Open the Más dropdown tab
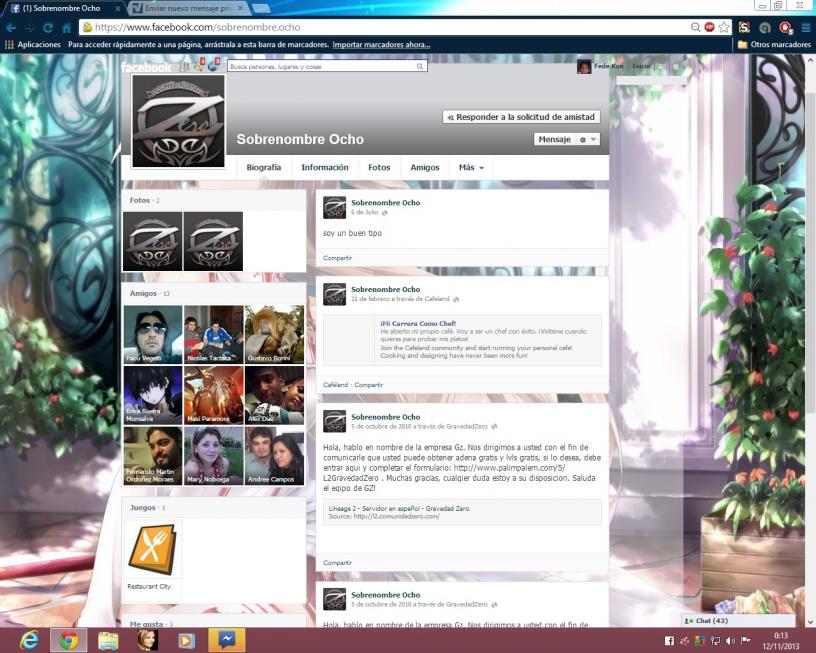The width and height of the screenshot is (816, 653). (x=471, y=168)
